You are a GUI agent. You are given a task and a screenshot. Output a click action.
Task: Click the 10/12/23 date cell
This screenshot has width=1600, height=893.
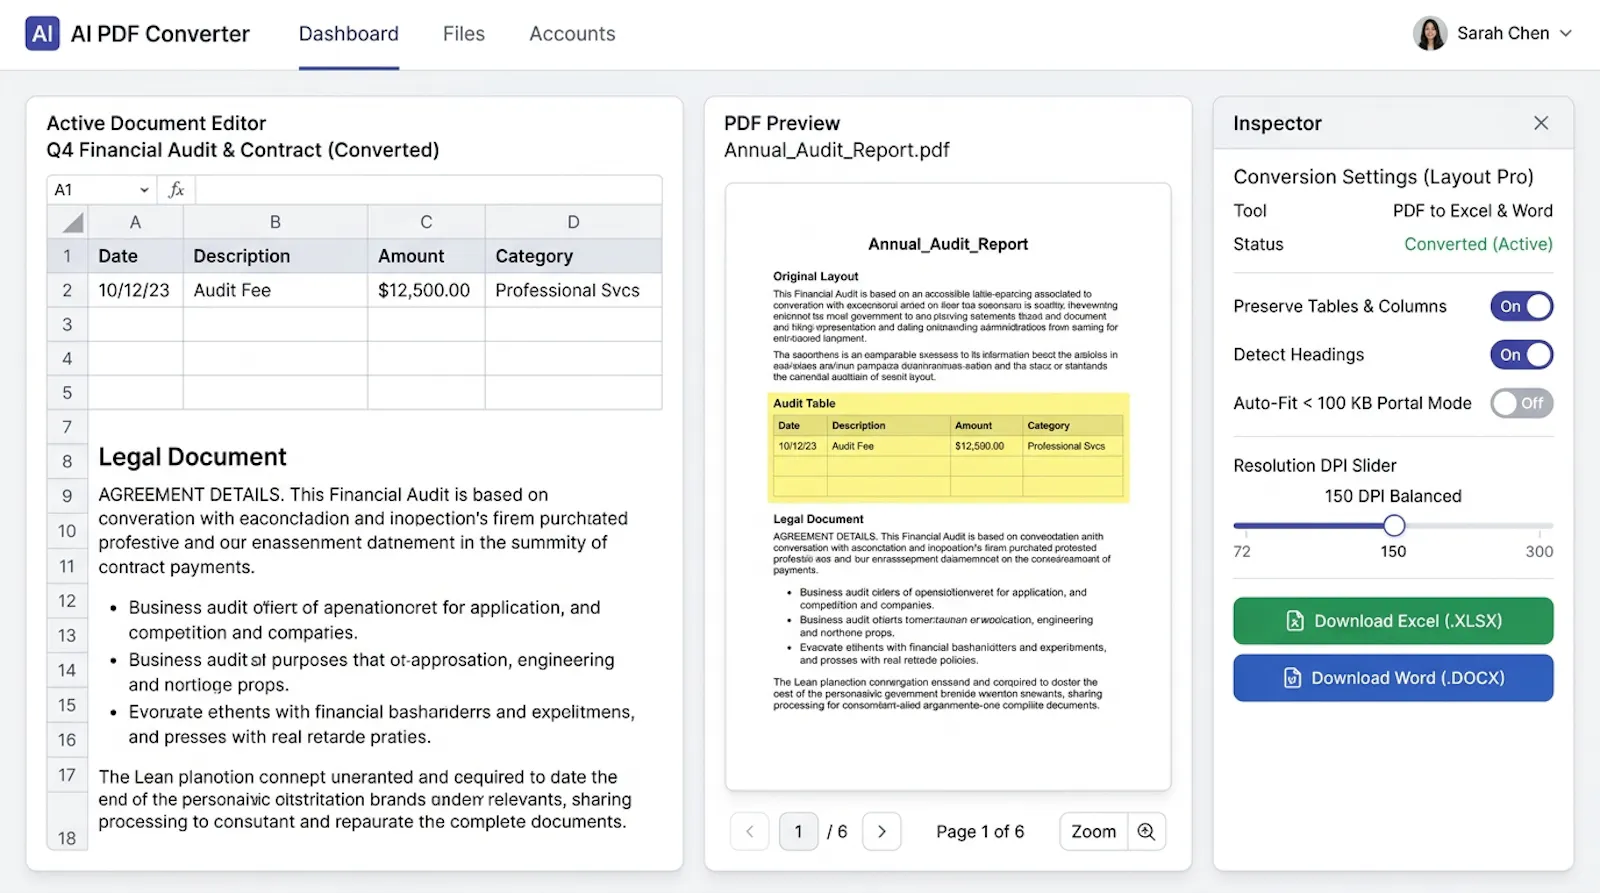(x=135, y=290)
